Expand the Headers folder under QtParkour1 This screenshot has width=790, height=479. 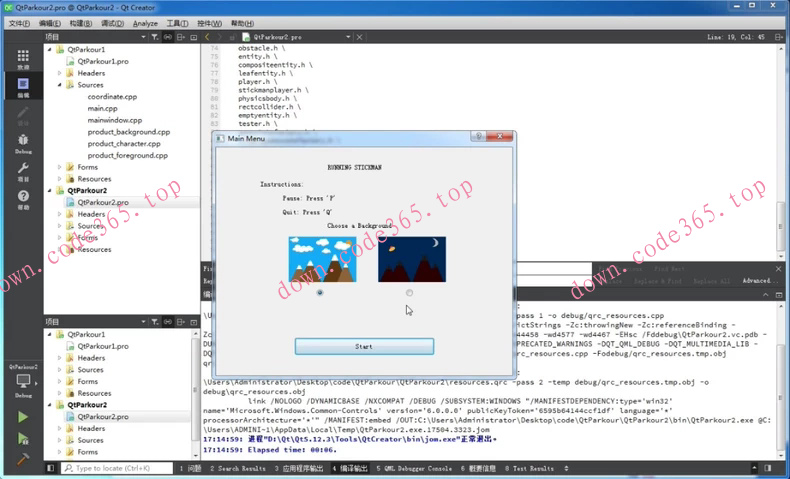click(60, 73)
